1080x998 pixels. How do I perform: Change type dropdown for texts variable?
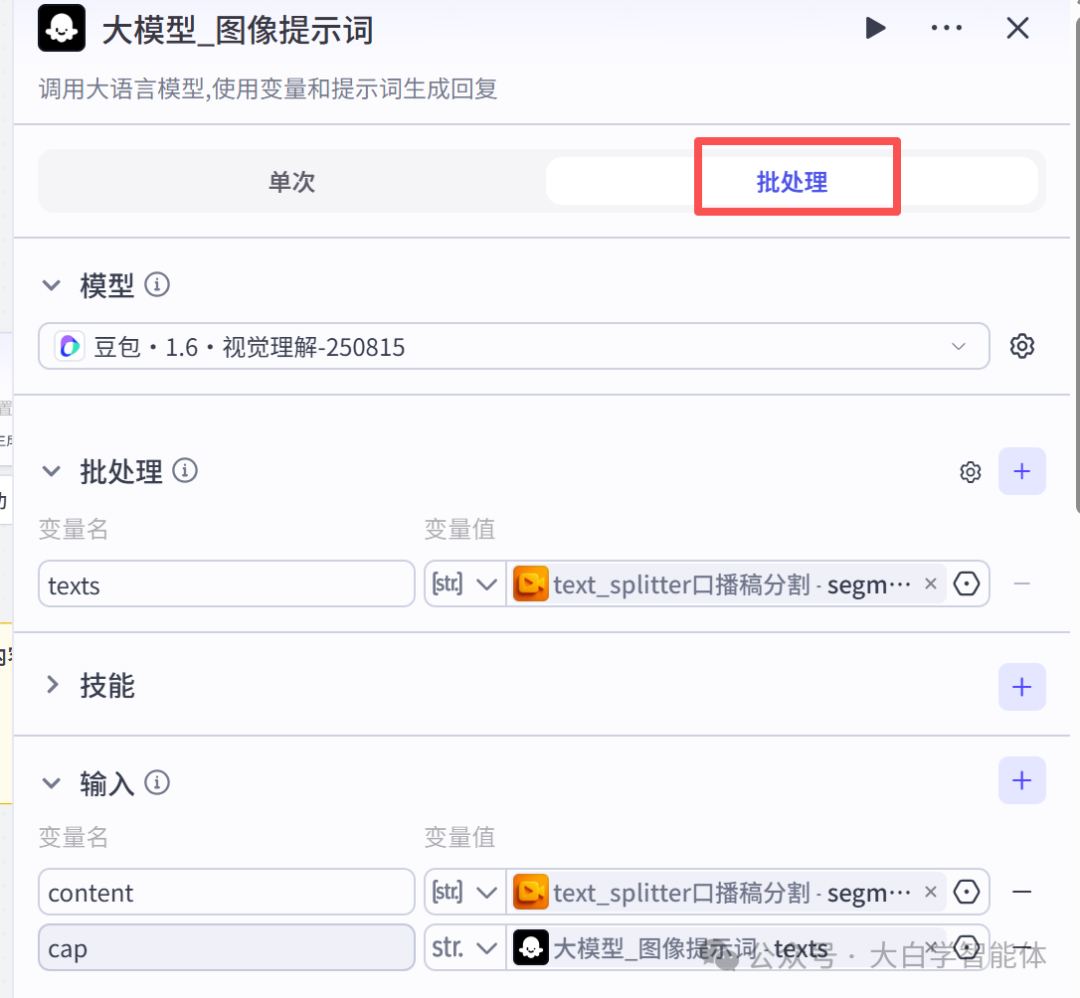[465, 584]
